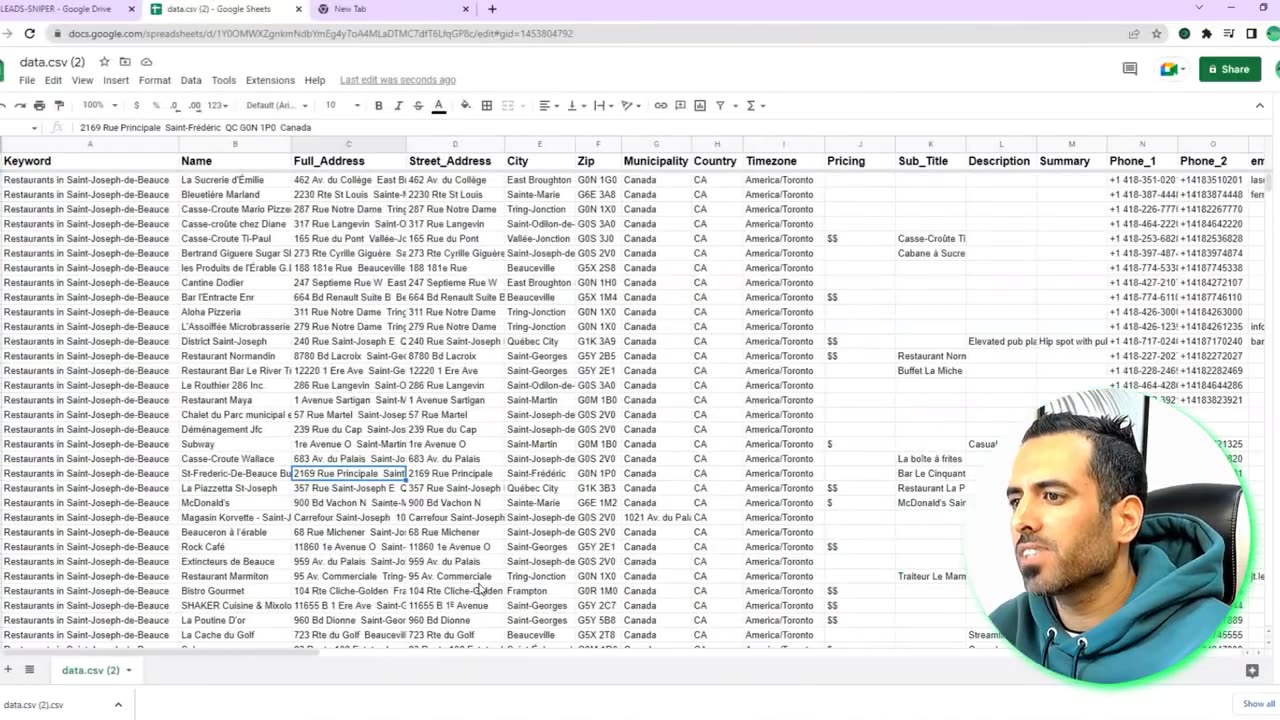Image resolution: width=1280 pixels, height=720 pixels.
Task: Format as percent icon
Action: (x=155, y=105)
